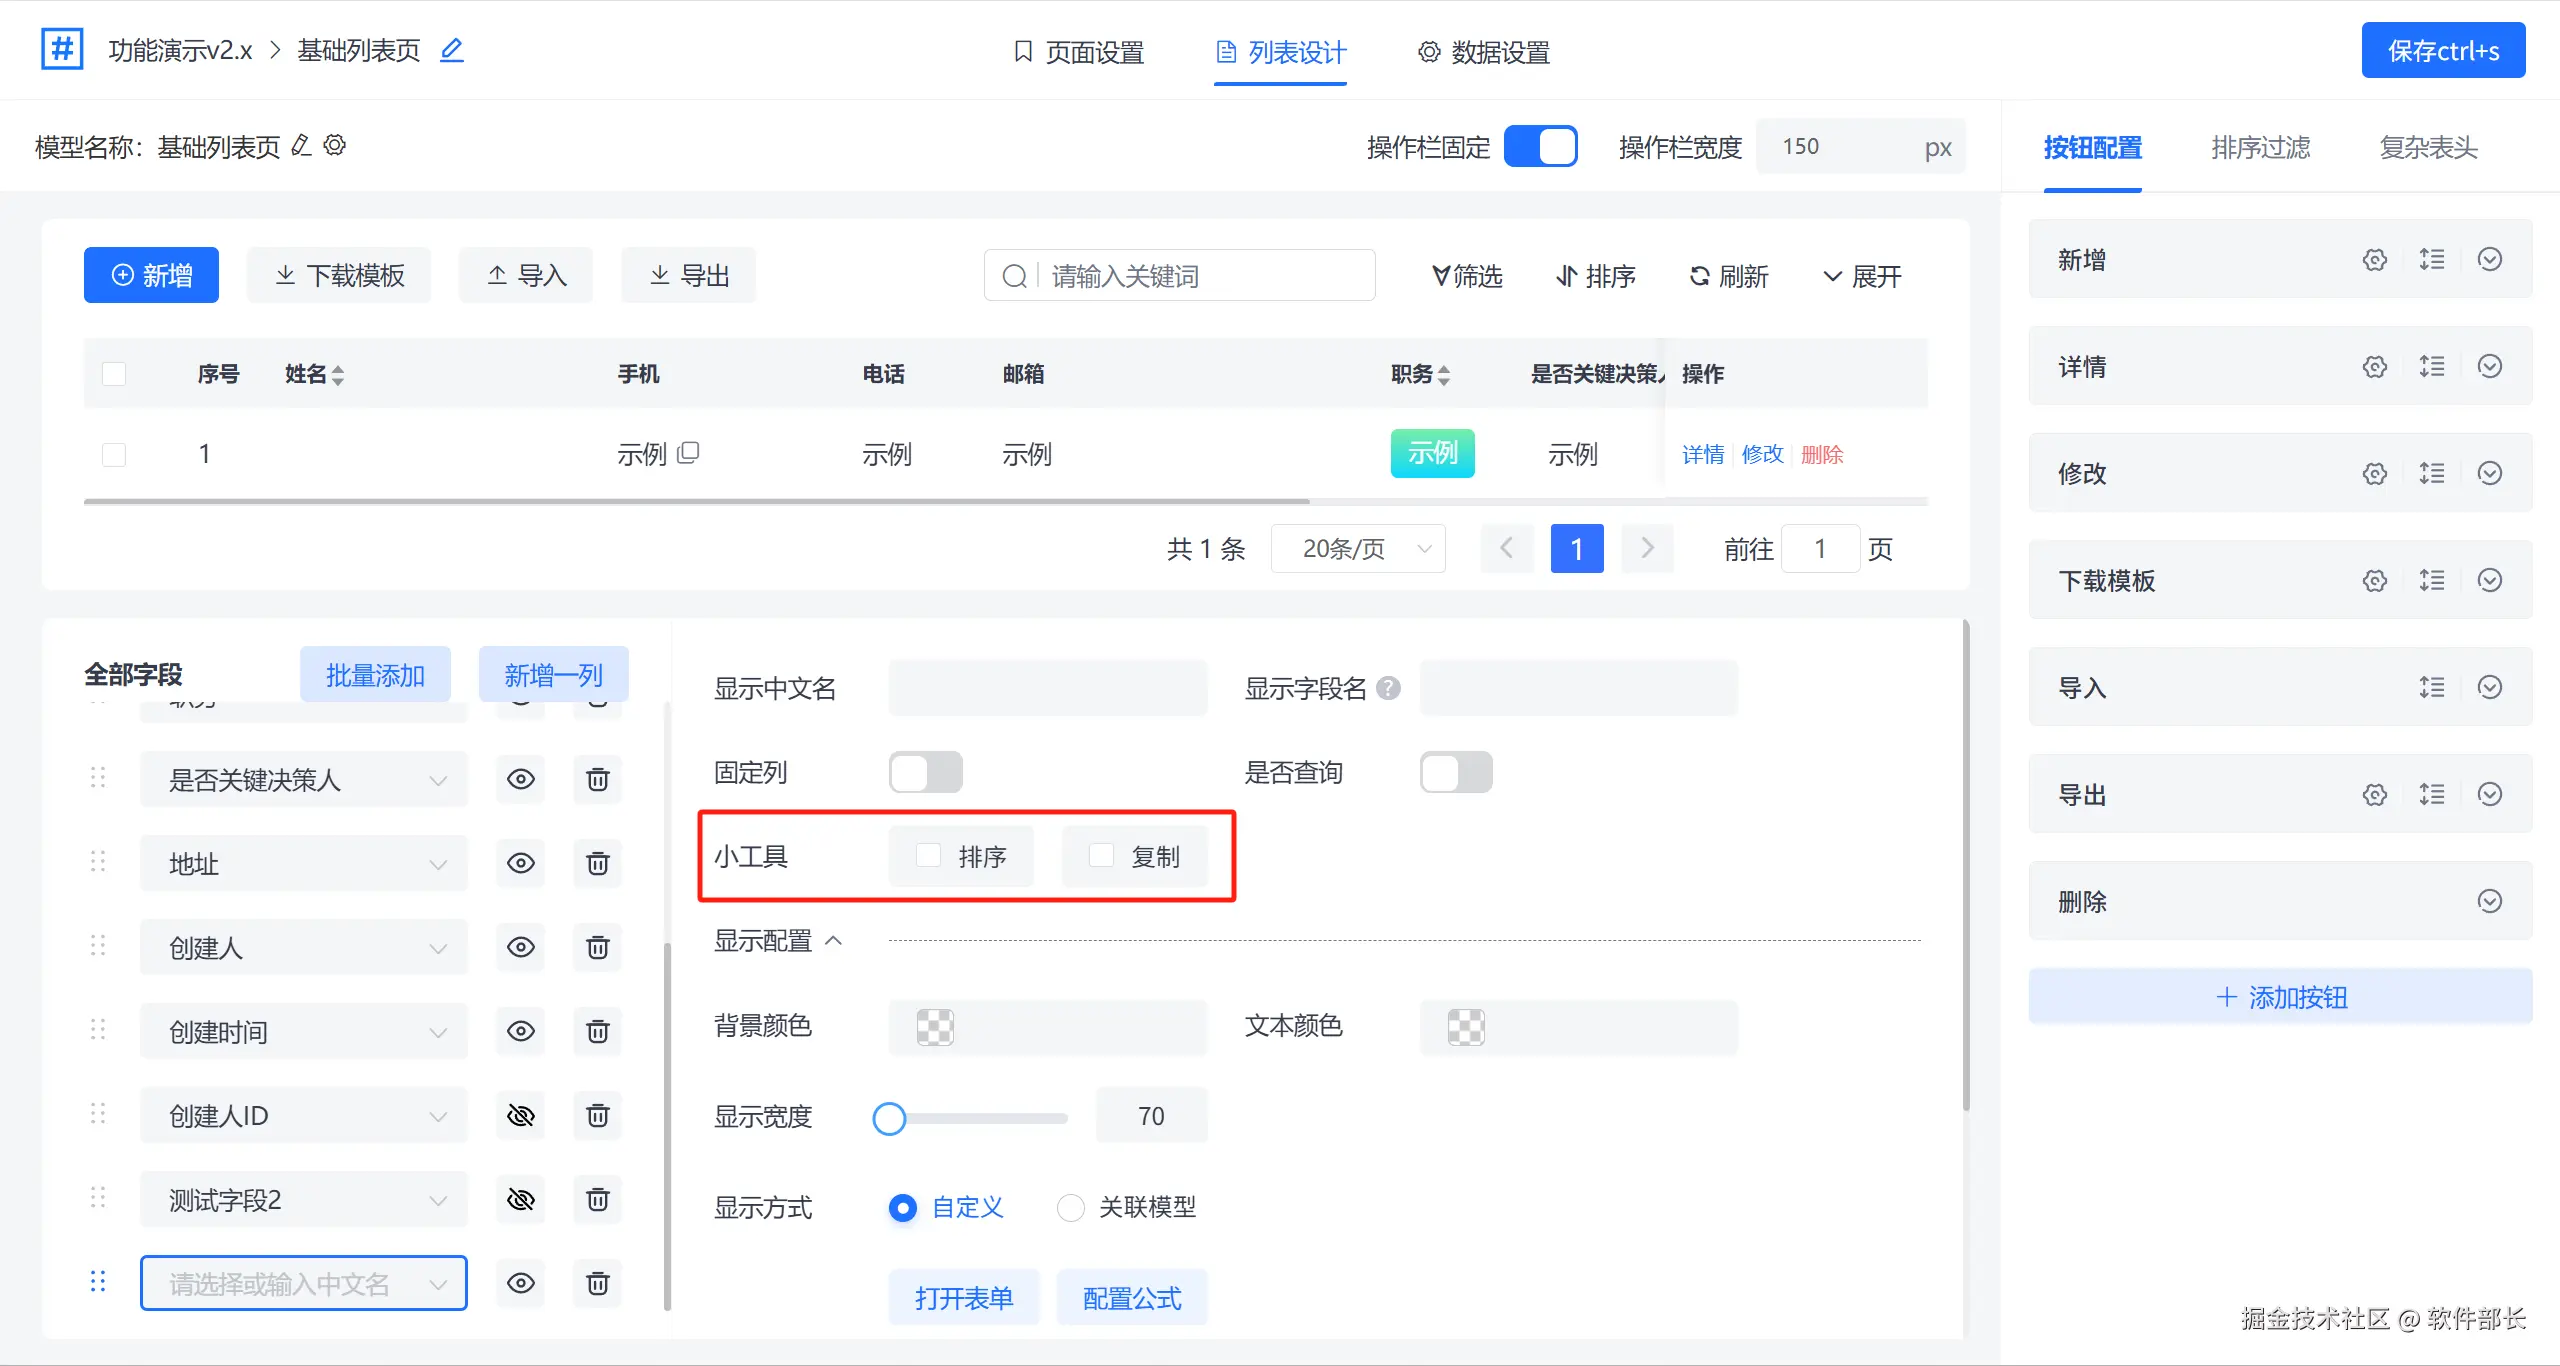Delete the 地址 field with trash icon

(597, 864)
